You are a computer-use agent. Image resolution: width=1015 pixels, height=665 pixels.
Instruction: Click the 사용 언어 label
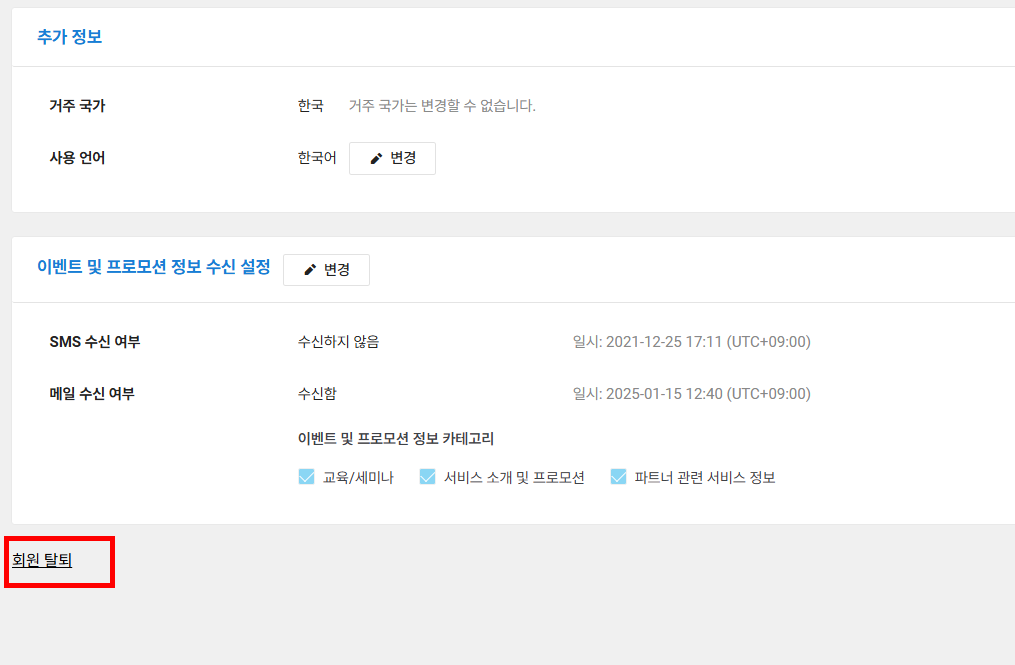(x=76, y=157)
